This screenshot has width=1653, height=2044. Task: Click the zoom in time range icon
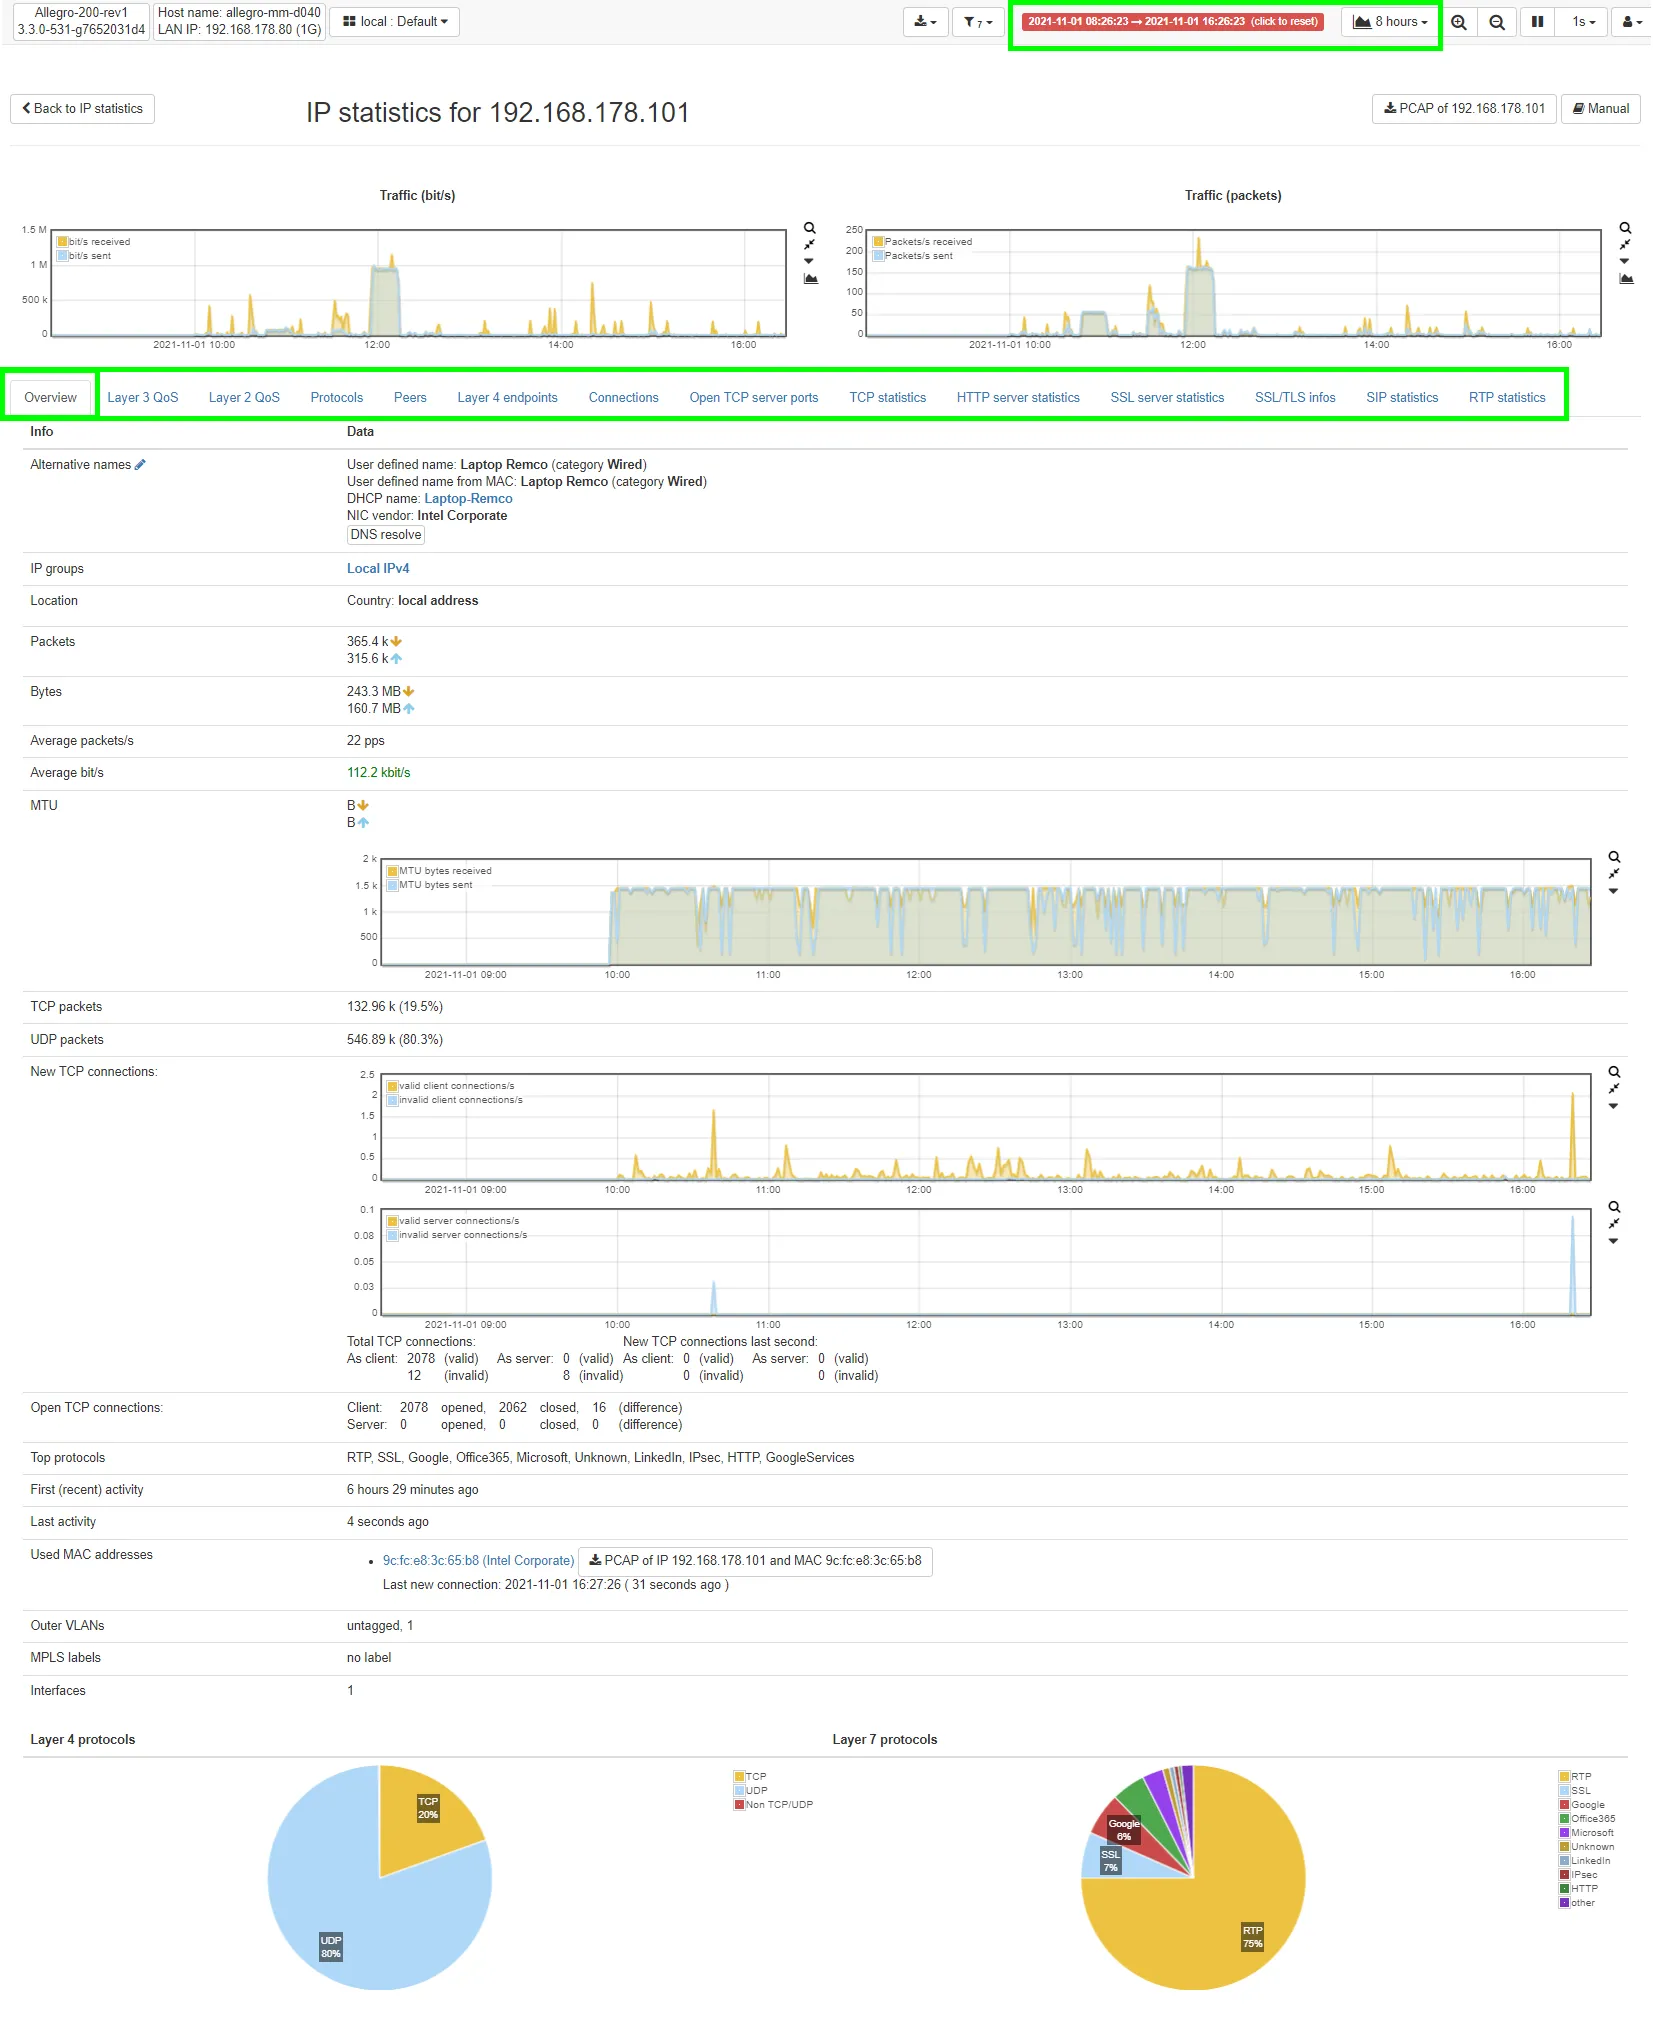[1458, 22]
